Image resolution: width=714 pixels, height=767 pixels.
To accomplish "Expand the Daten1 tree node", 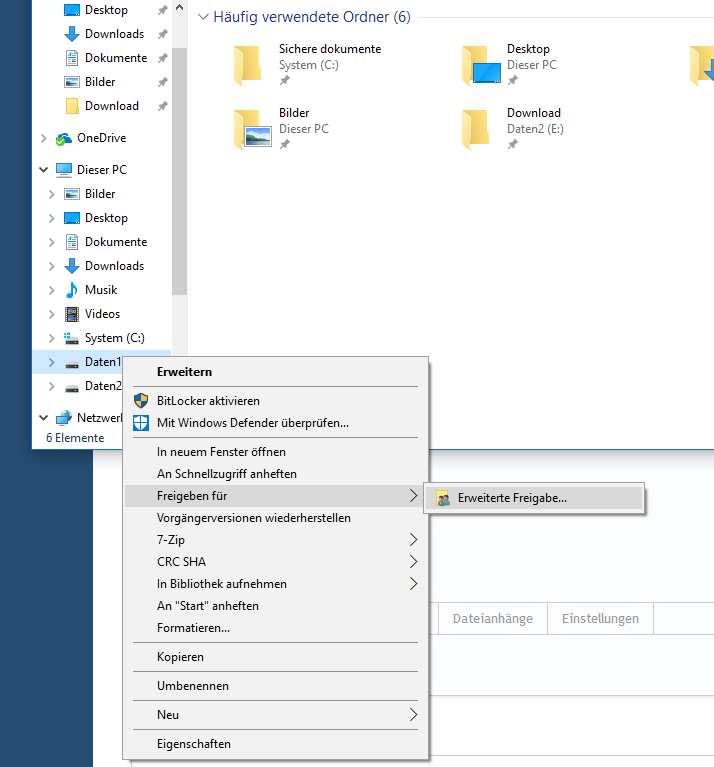I will point(51,362).
